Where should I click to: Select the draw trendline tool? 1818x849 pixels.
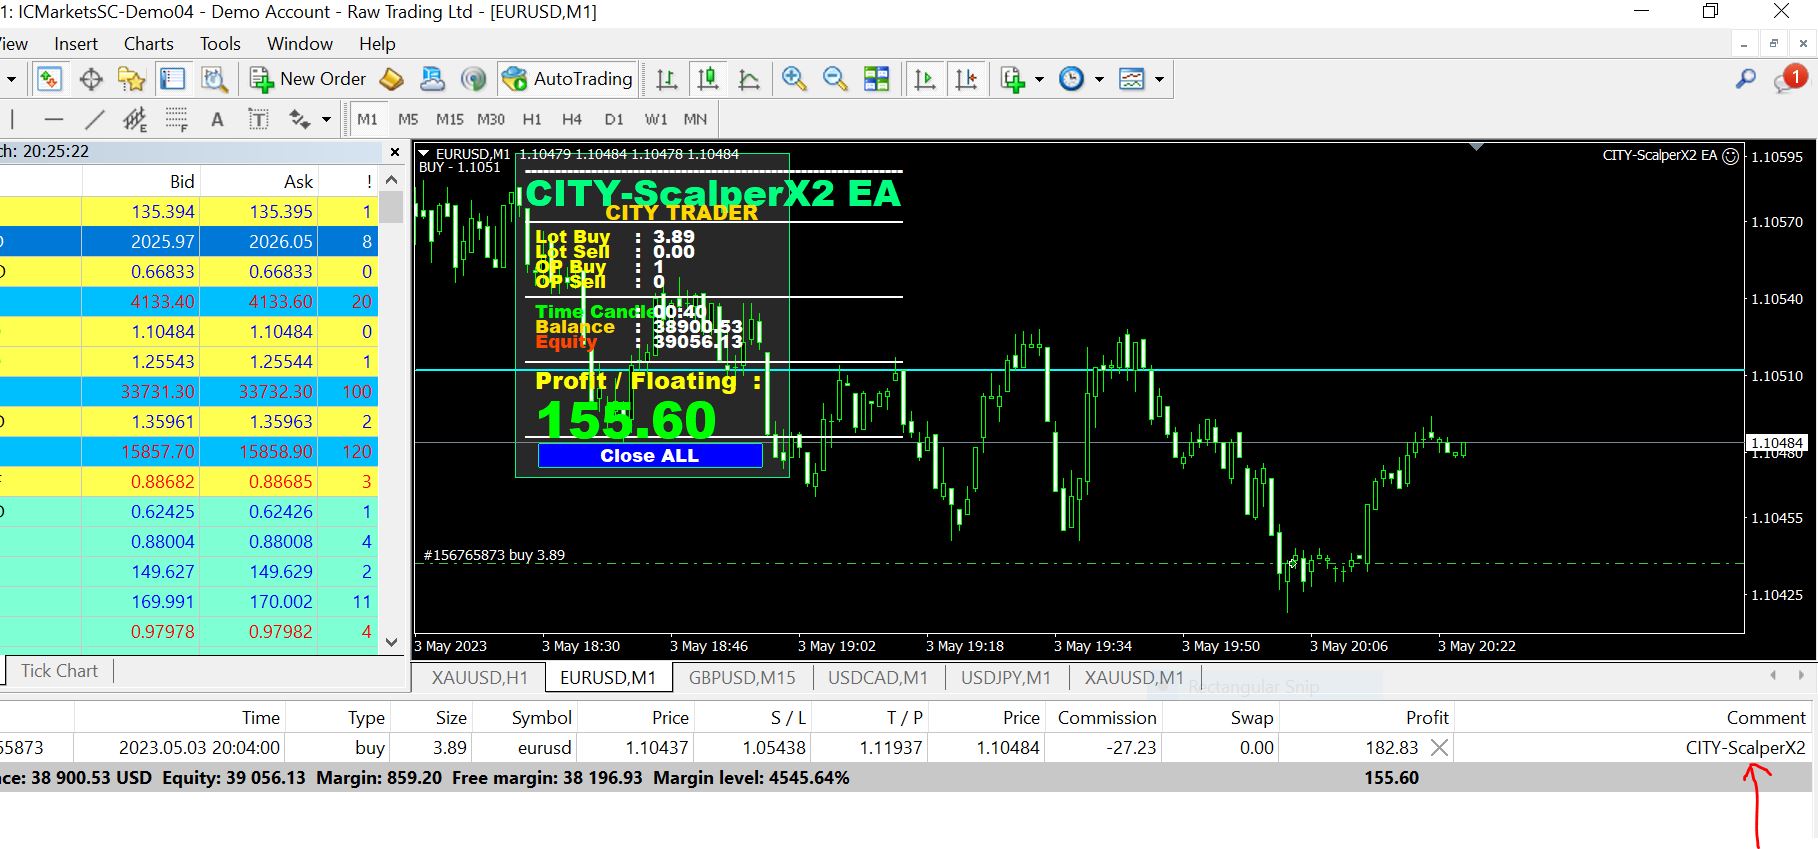tap(95, 120)
